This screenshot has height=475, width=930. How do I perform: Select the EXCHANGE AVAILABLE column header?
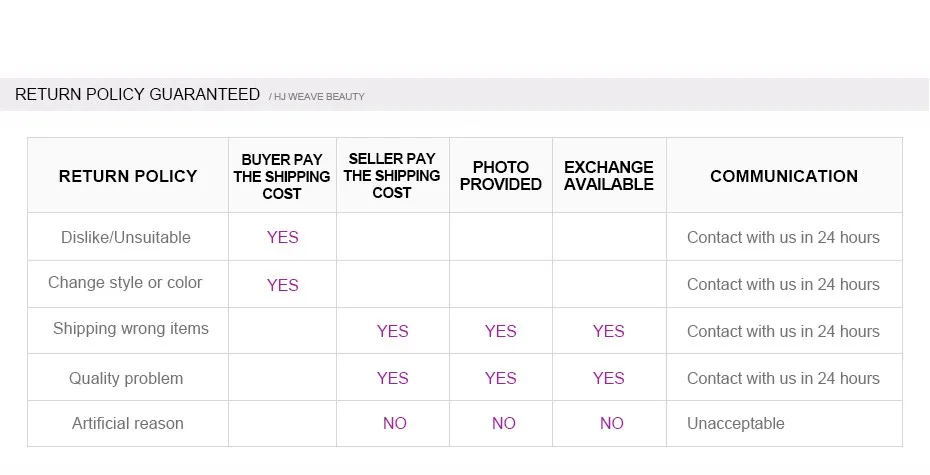608,176
